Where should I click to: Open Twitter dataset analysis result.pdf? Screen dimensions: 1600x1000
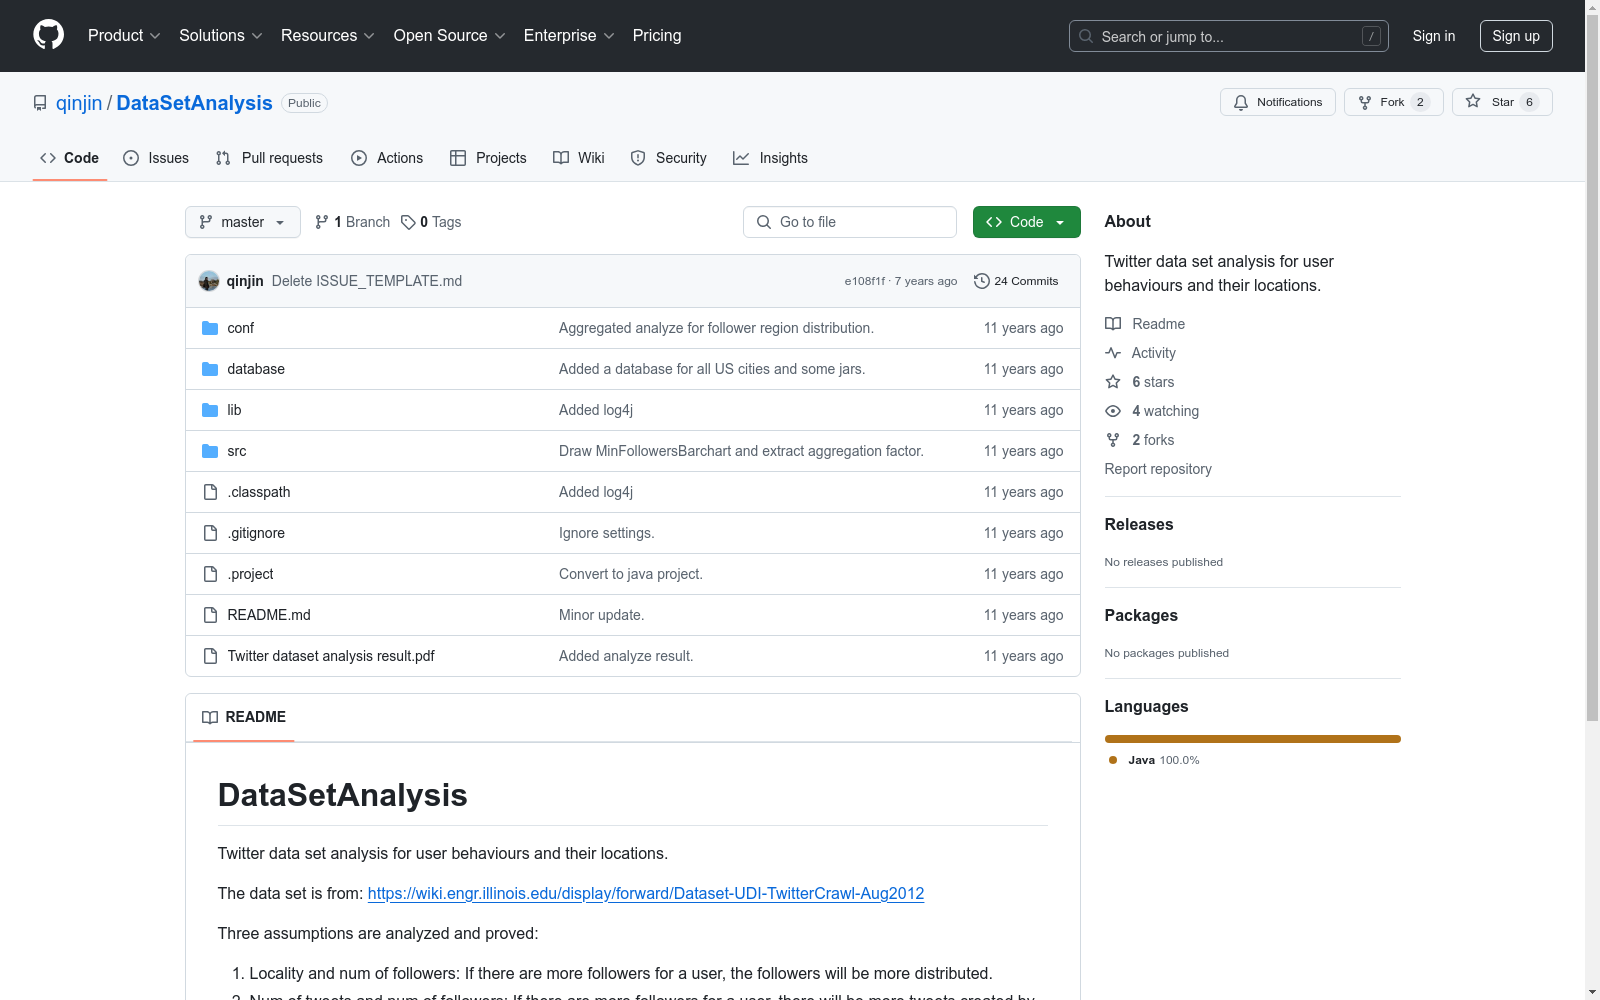331,656
